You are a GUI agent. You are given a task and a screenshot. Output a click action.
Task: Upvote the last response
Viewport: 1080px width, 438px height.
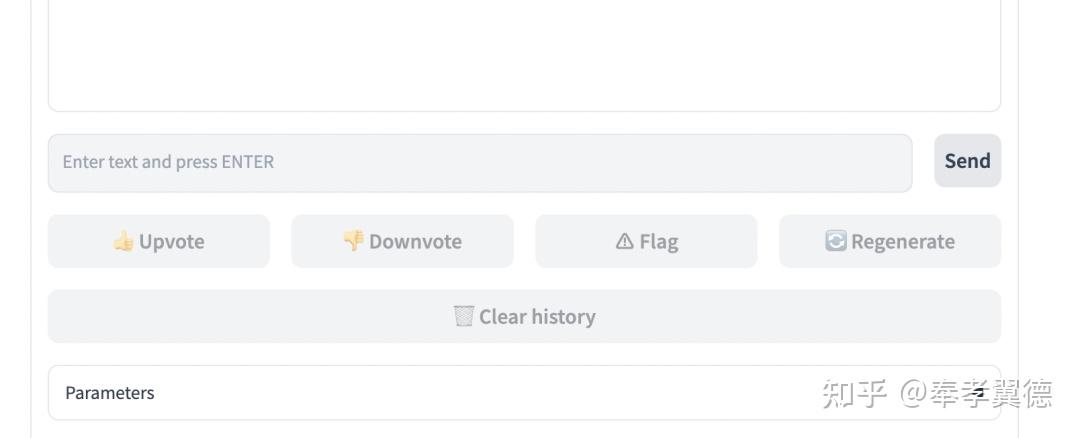click(x=159, y=241)
